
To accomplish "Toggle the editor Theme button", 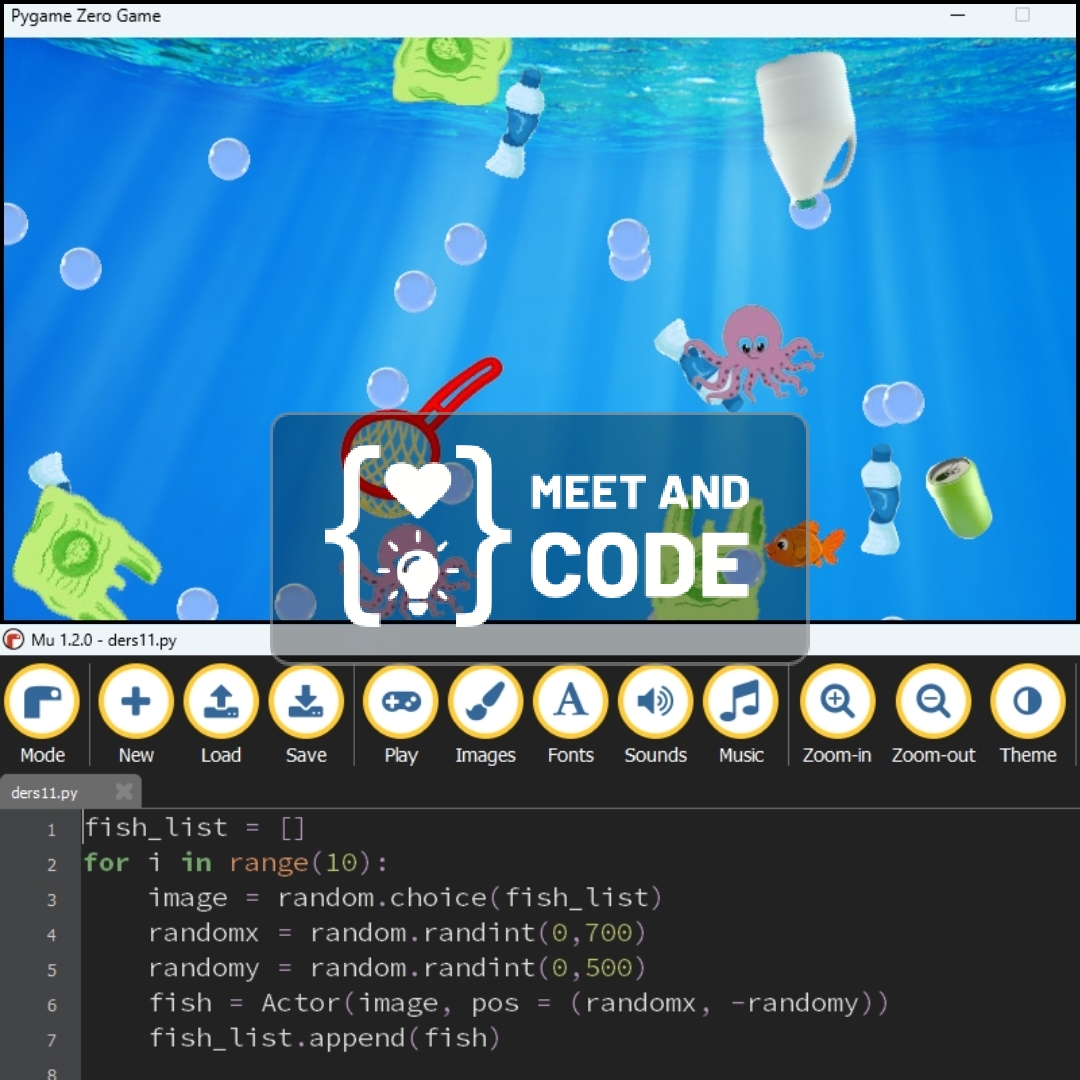I will 1028,714.
